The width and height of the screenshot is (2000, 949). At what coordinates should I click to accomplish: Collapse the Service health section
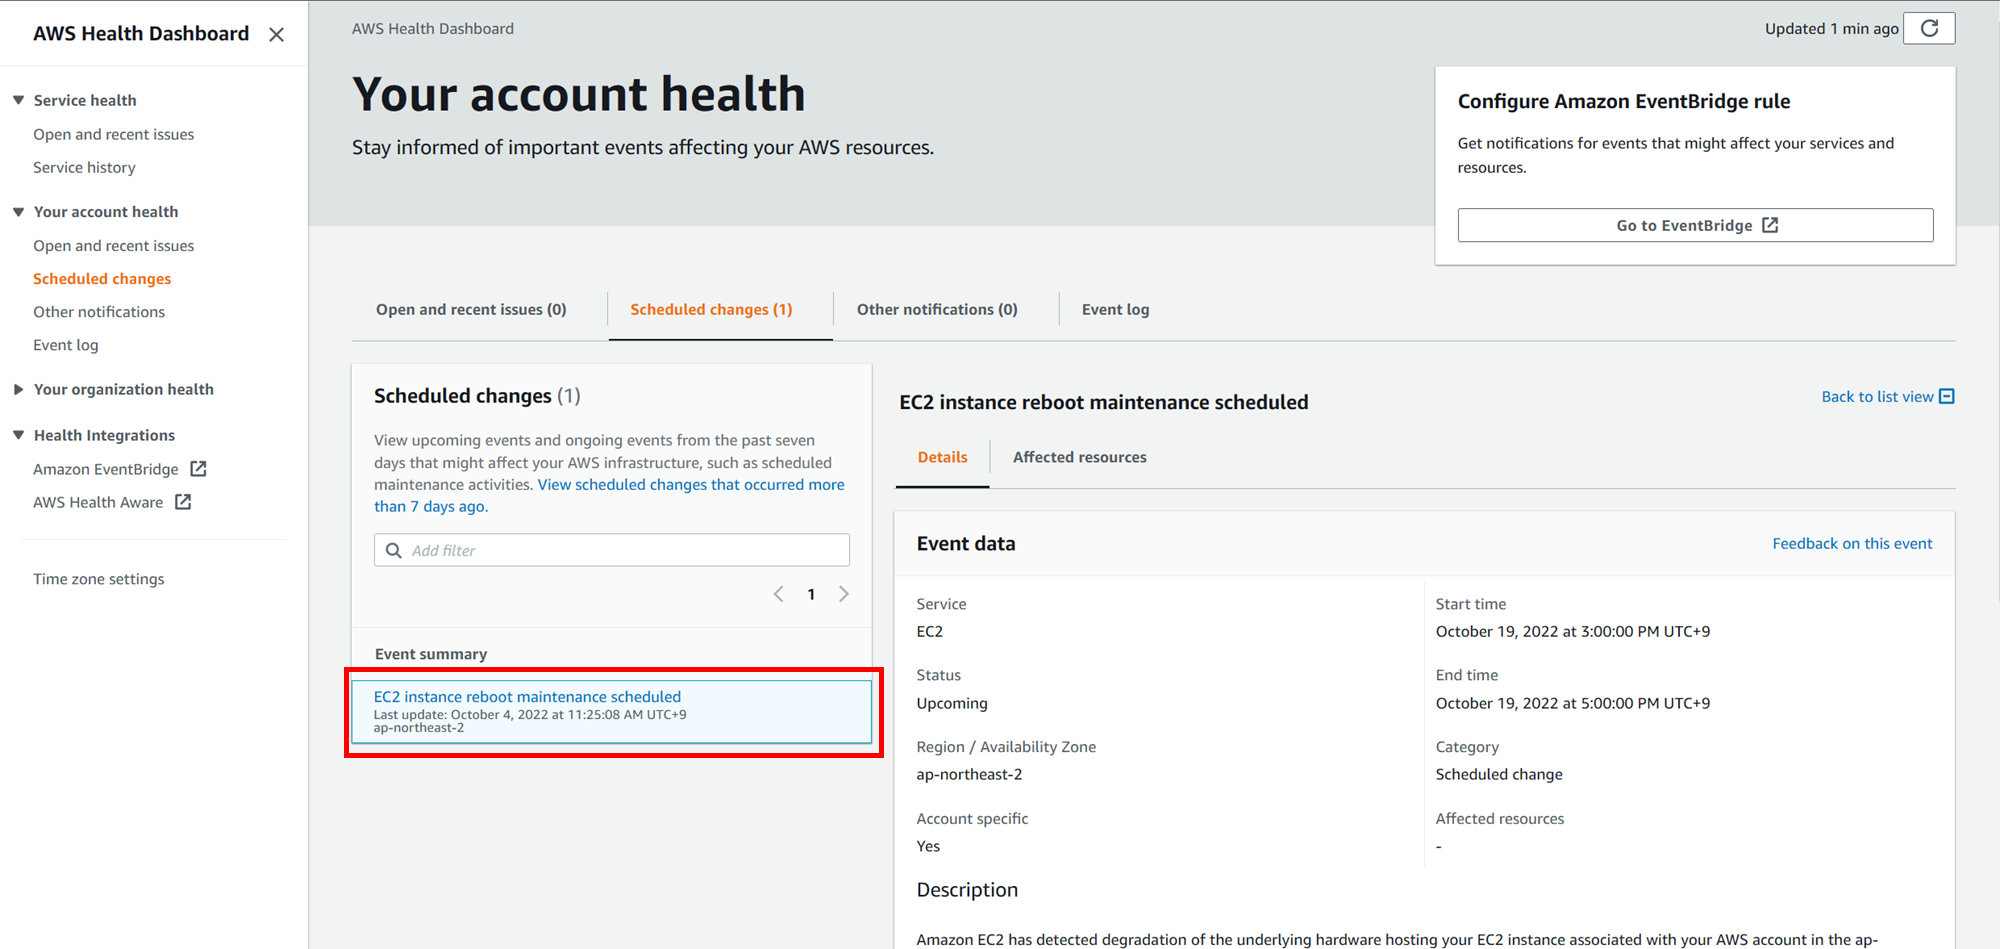[x=18, y=100]
